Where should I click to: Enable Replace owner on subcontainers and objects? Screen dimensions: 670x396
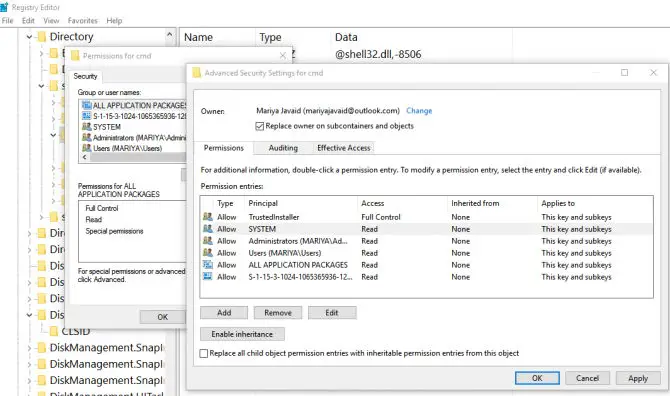coord(260,126)
